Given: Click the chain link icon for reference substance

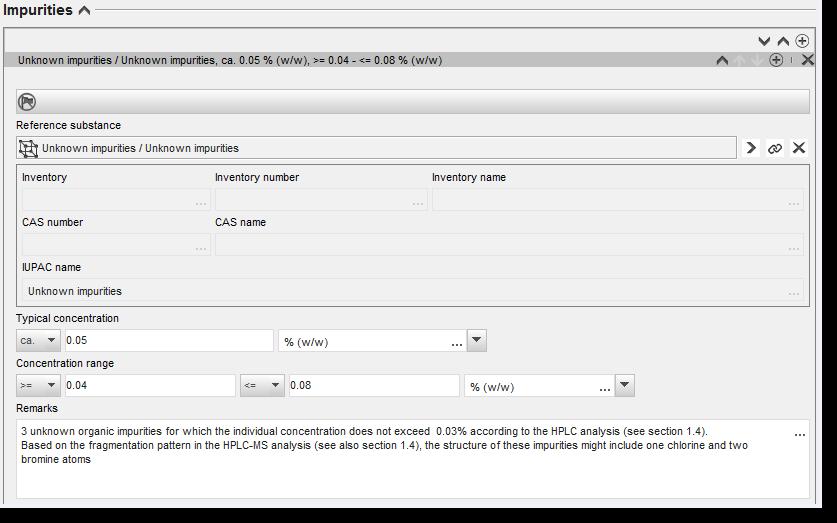Looking at the screenshot, I should 775,148.
